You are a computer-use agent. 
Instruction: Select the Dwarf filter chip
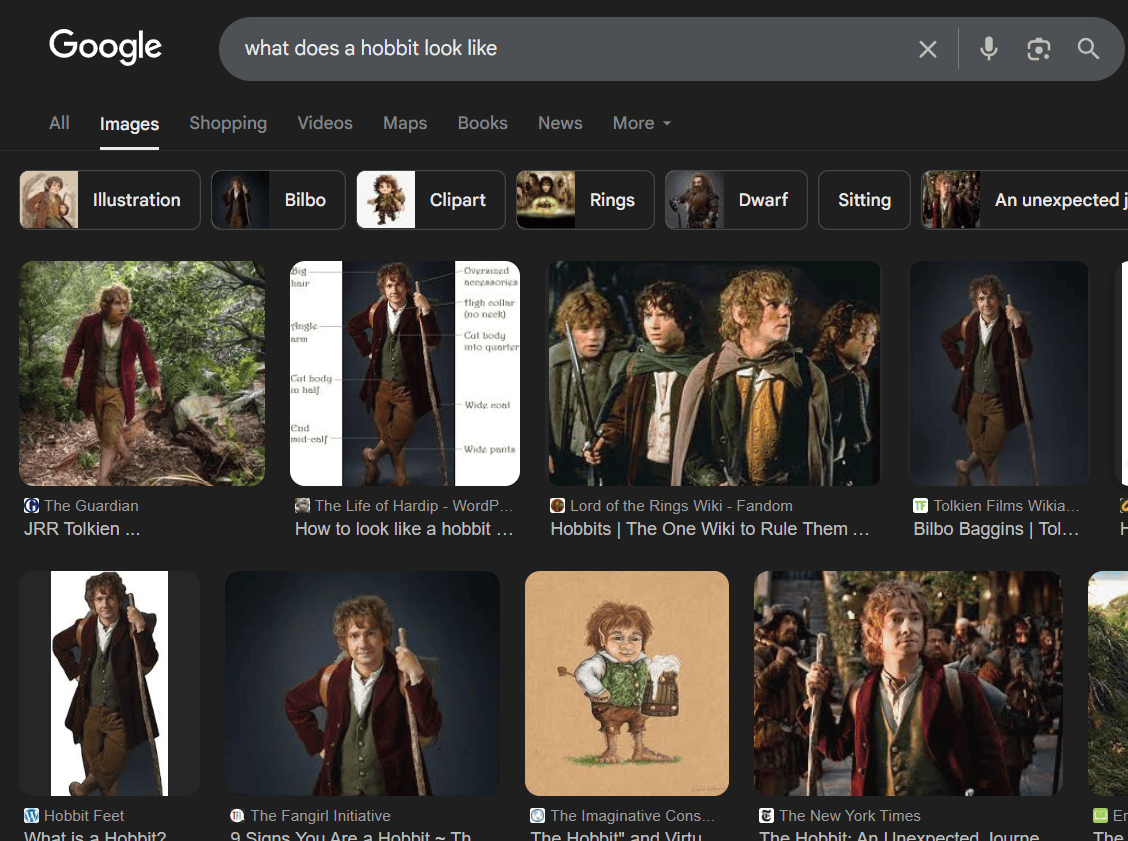[736, 200]
